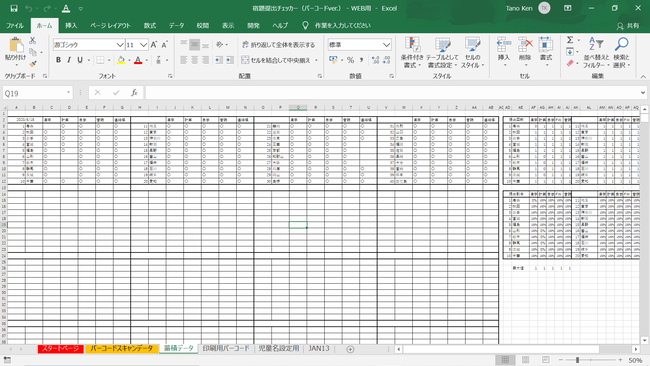Image resolution: width=650 pixels, height=366 pixels.
Task: Click the Save icon in title bar
Action: (x=14, y=8)
